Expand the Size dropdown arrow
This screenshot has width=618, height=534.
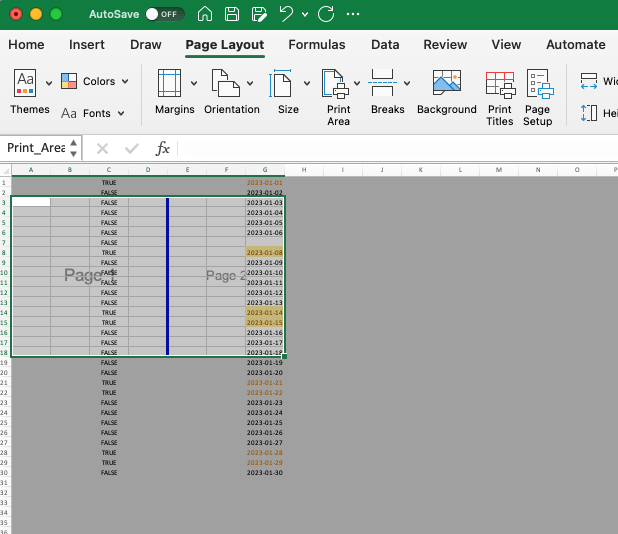[x=307, y=83]
